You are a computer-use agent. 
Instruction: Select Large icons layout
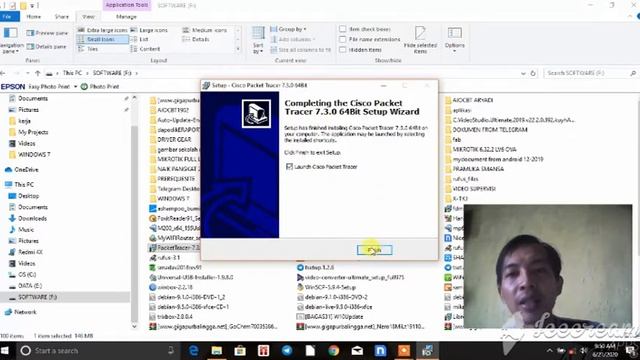[x=149, y=30]
